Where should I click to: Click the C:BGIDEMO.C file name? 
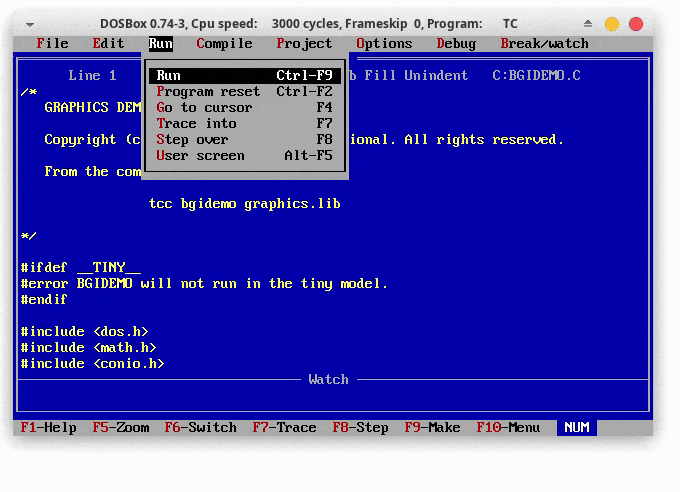click(536, 75)
